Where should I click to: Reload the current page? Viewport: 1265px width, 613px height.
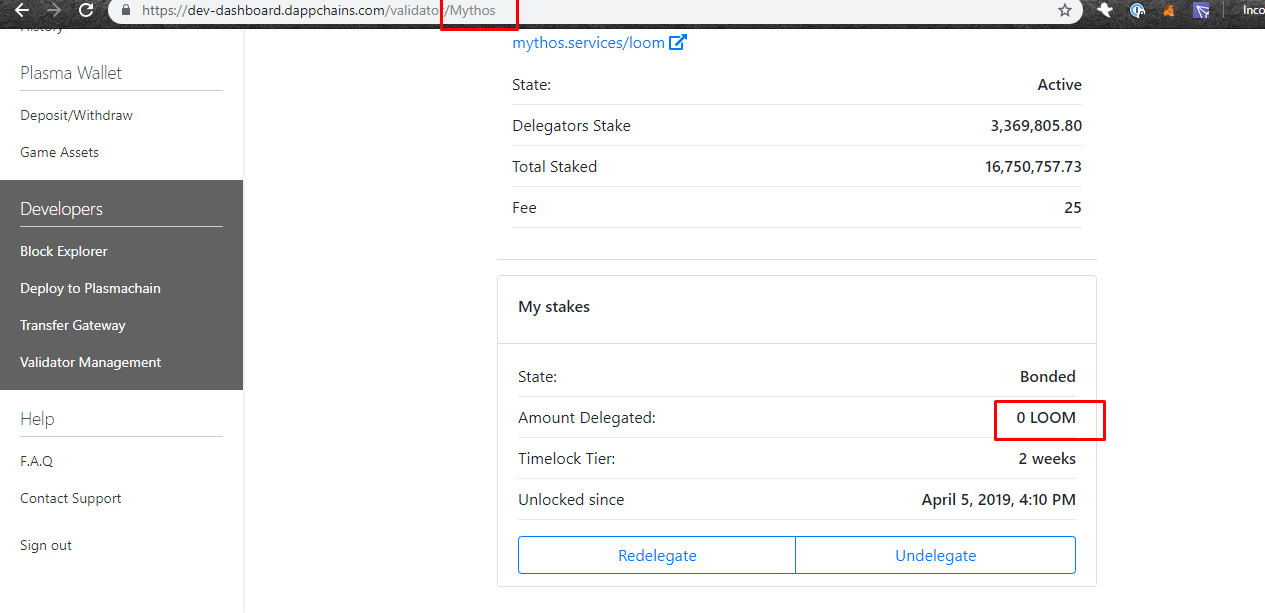(88, 12)
